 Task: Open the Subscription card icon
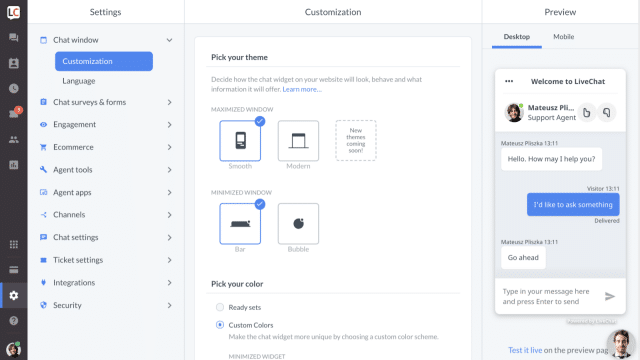[x=13, y=270]
